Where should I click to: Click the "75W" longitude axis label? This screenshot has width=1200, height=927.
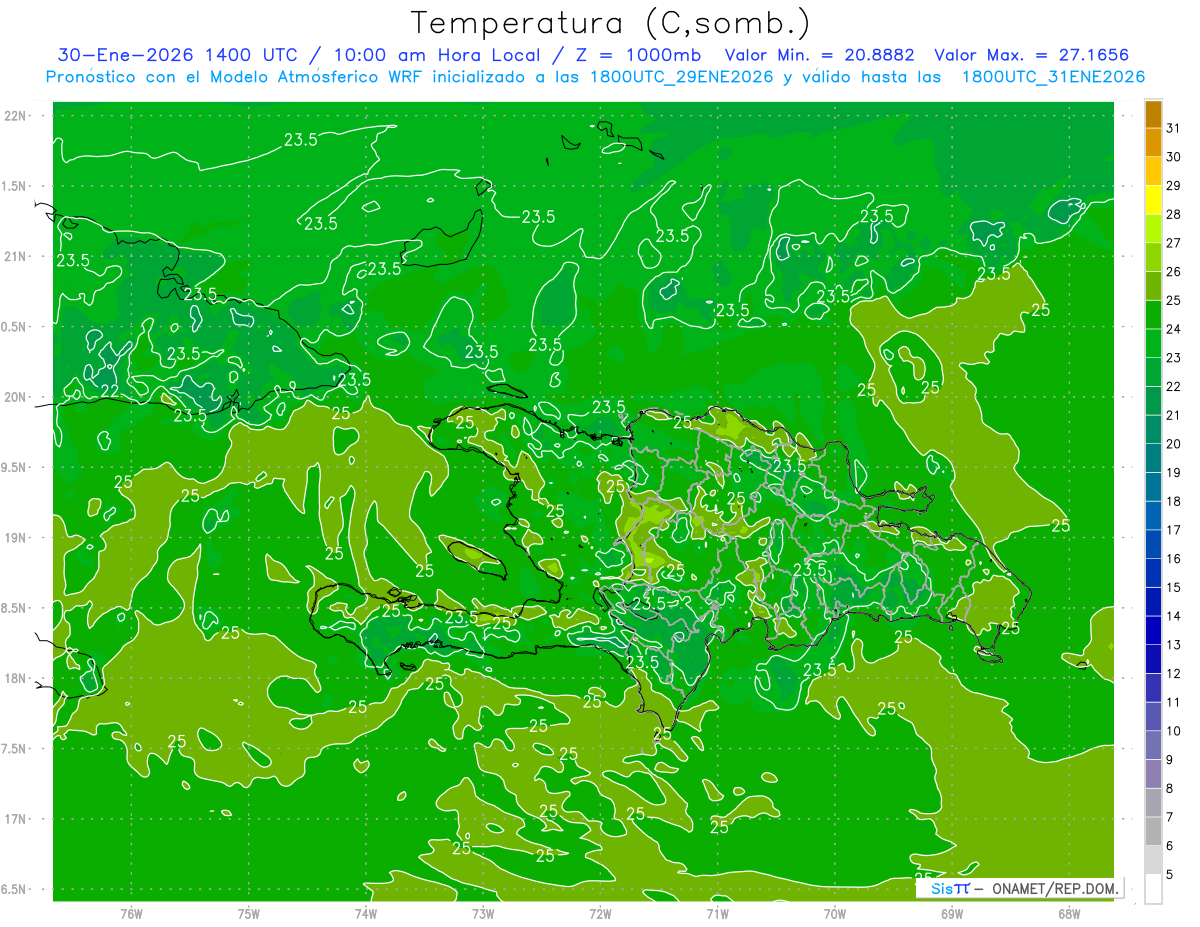pyautogui.click(x=248, y=914)
